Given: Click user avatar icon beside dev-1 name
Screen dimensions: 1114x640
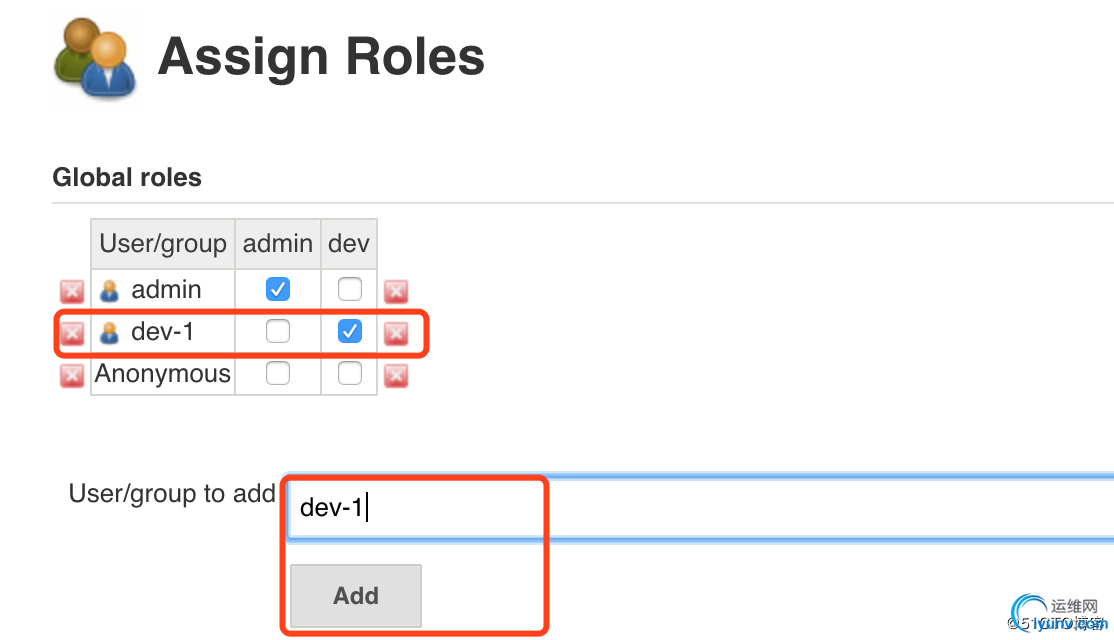Looking at the screenshot, I should [109, 332].
